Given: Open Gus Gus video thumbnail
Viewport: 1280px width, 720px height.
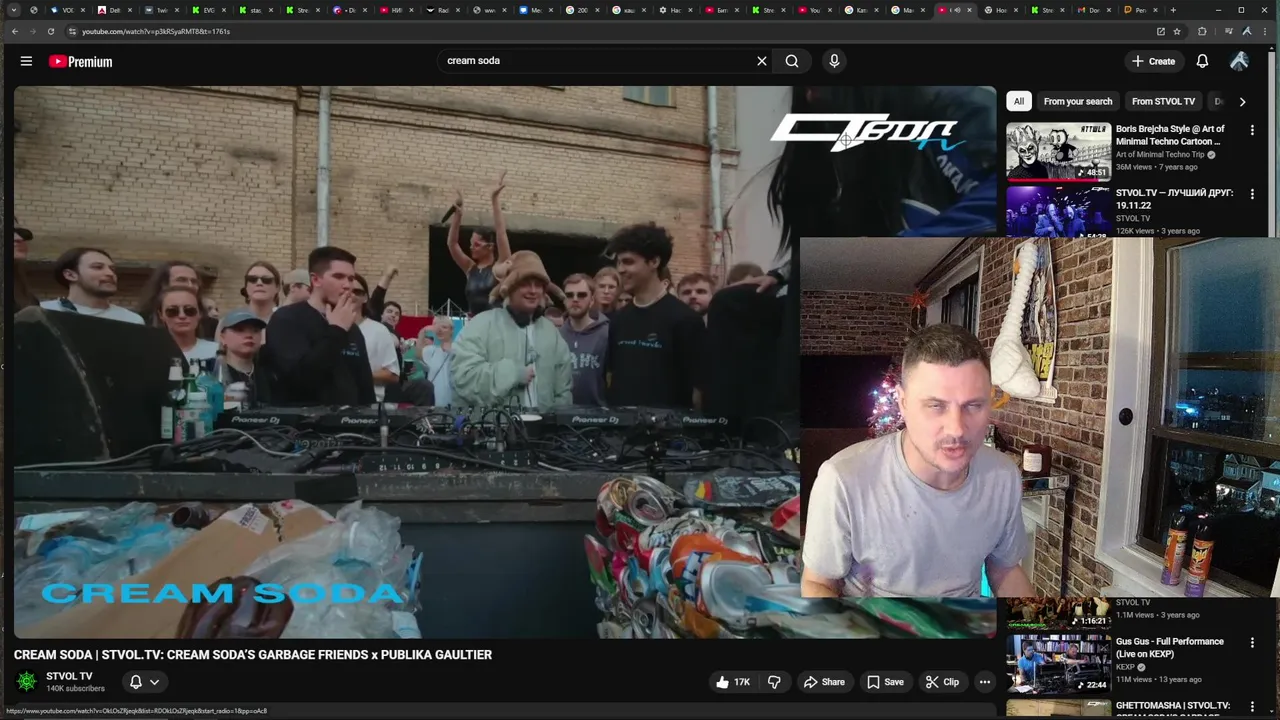Looking at the screenshot, I should 1058,664.
